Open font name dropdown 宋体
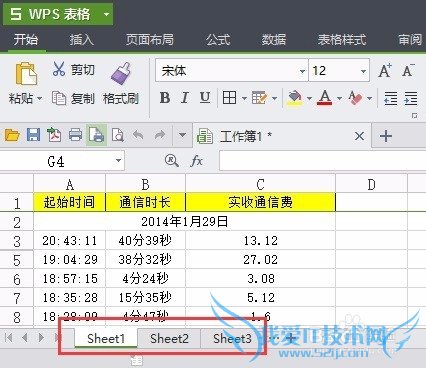 click(302, 71)
